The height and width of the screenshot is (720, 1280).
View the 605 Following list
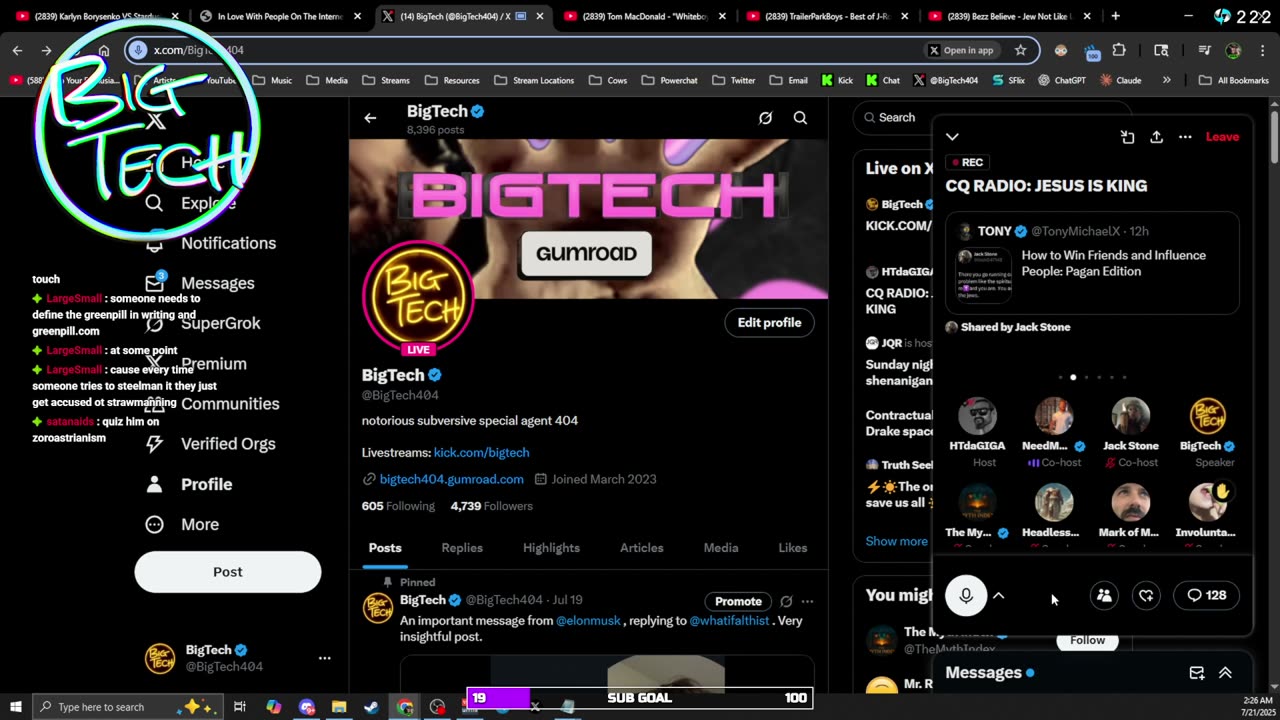(x=398, y=506)
